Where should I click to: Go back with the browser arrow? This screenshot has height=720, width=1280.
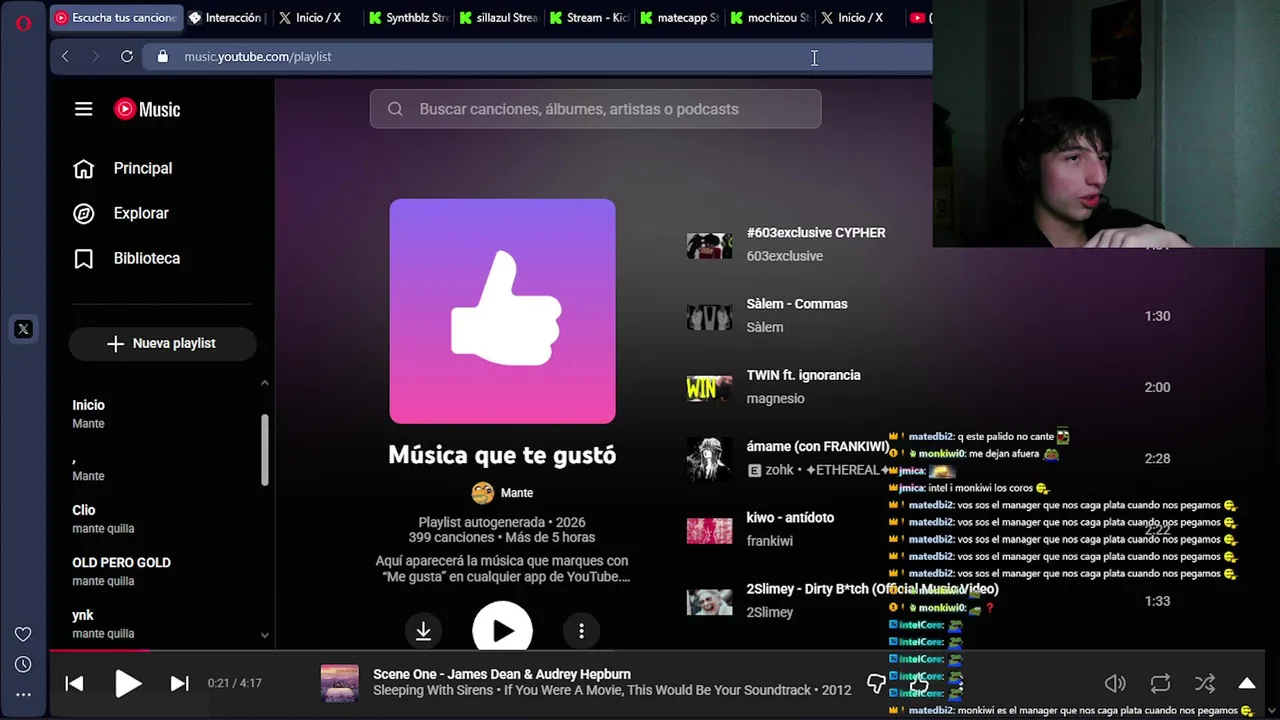66,56
